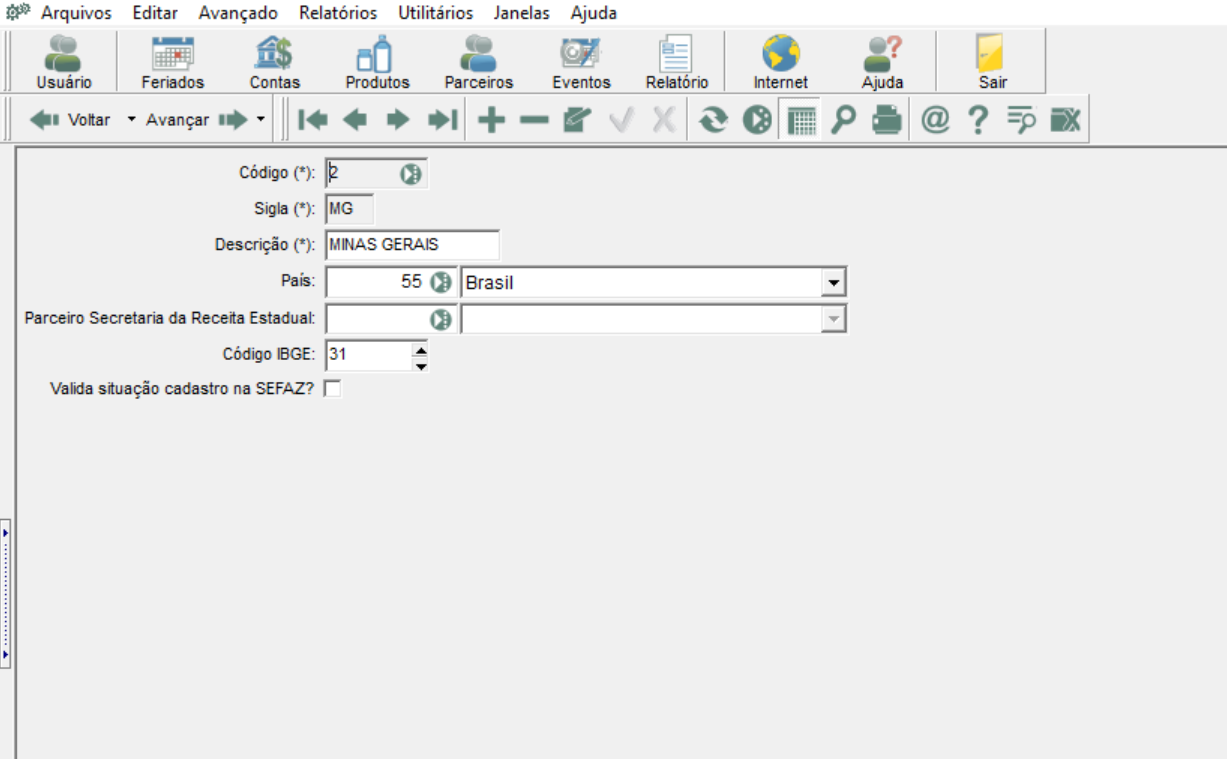This screenshot has height=759, width=1227.
Task: Print using the printer icon
Action: click(886, 121)
